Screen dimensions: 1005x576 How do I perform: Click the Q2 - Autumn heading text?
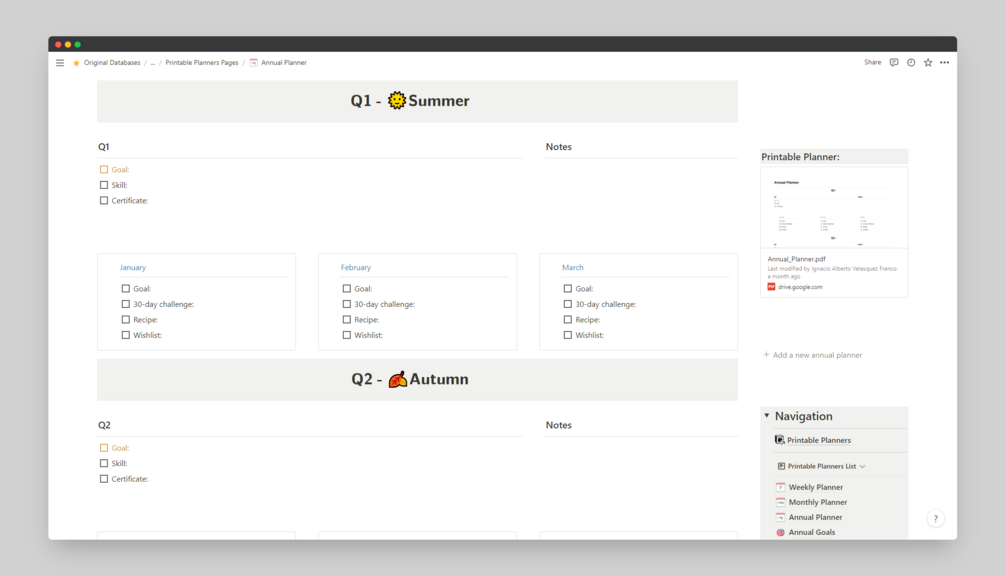coord(410,379)
